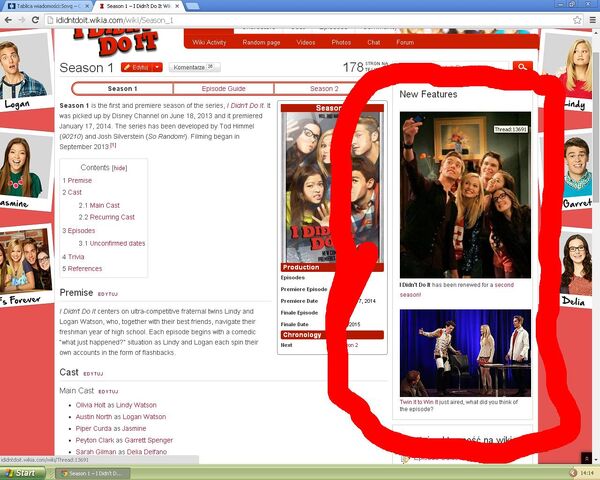Bookmark page with star icon
600x480 pixels.
click(577, 20)
